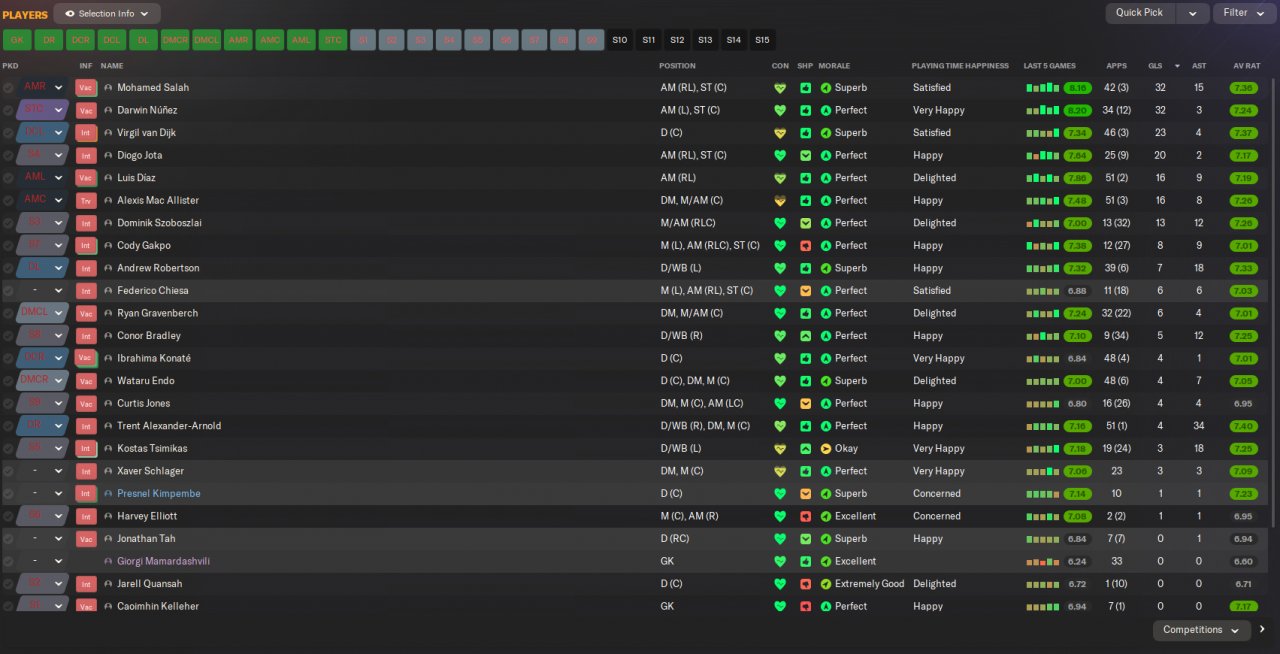
Task: Click Wataru Endo's Vac status icon
Action: click(x=86, y=380)
